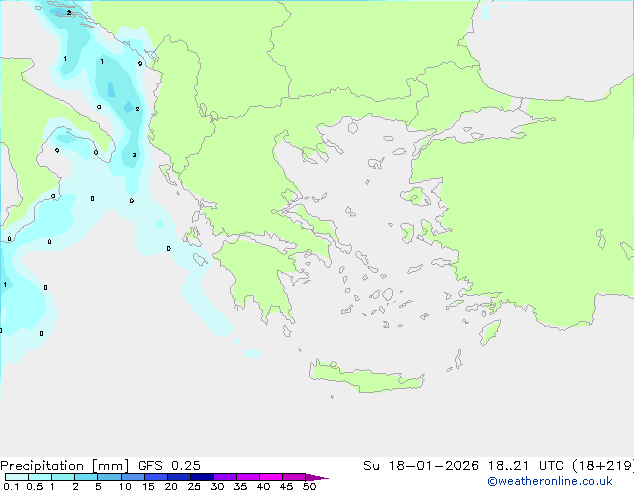Click the "Precipitation [mm]" title text
This screenshot has height=490, width=634.
(65, 466)
